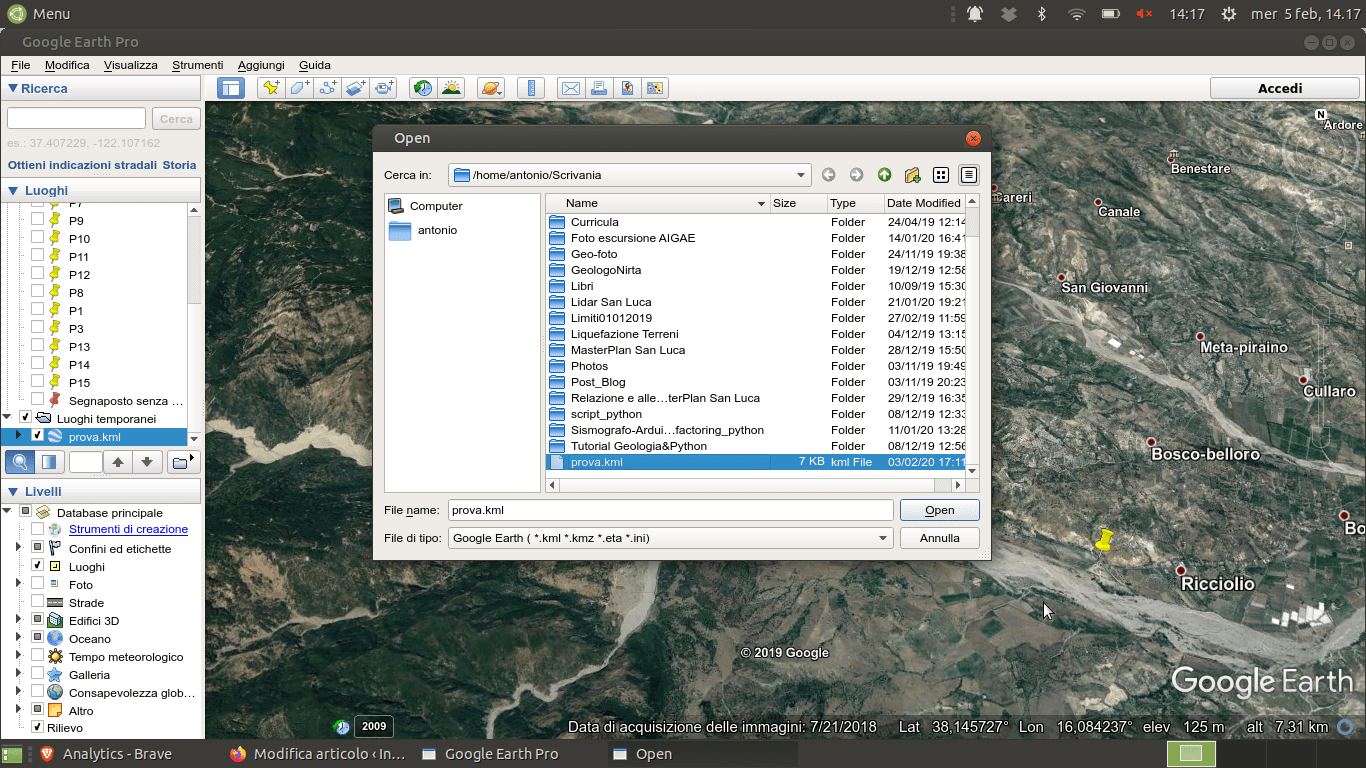Go back in the Open dialog
Viewport: 1366px width, 768px height.
pyautogui.click(x=828, y=175)
